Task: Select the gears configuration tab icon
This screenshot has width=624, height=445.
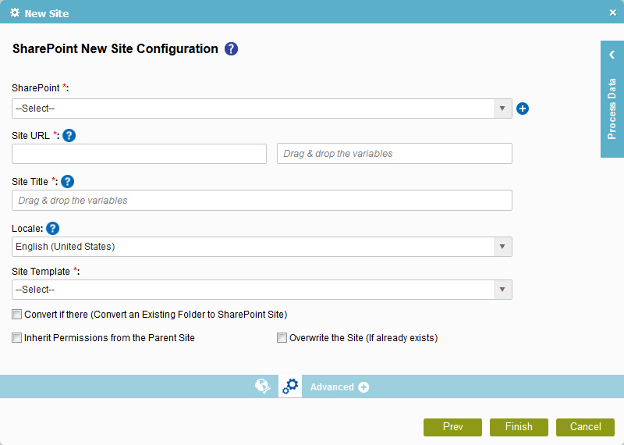Action: (290, 386)
